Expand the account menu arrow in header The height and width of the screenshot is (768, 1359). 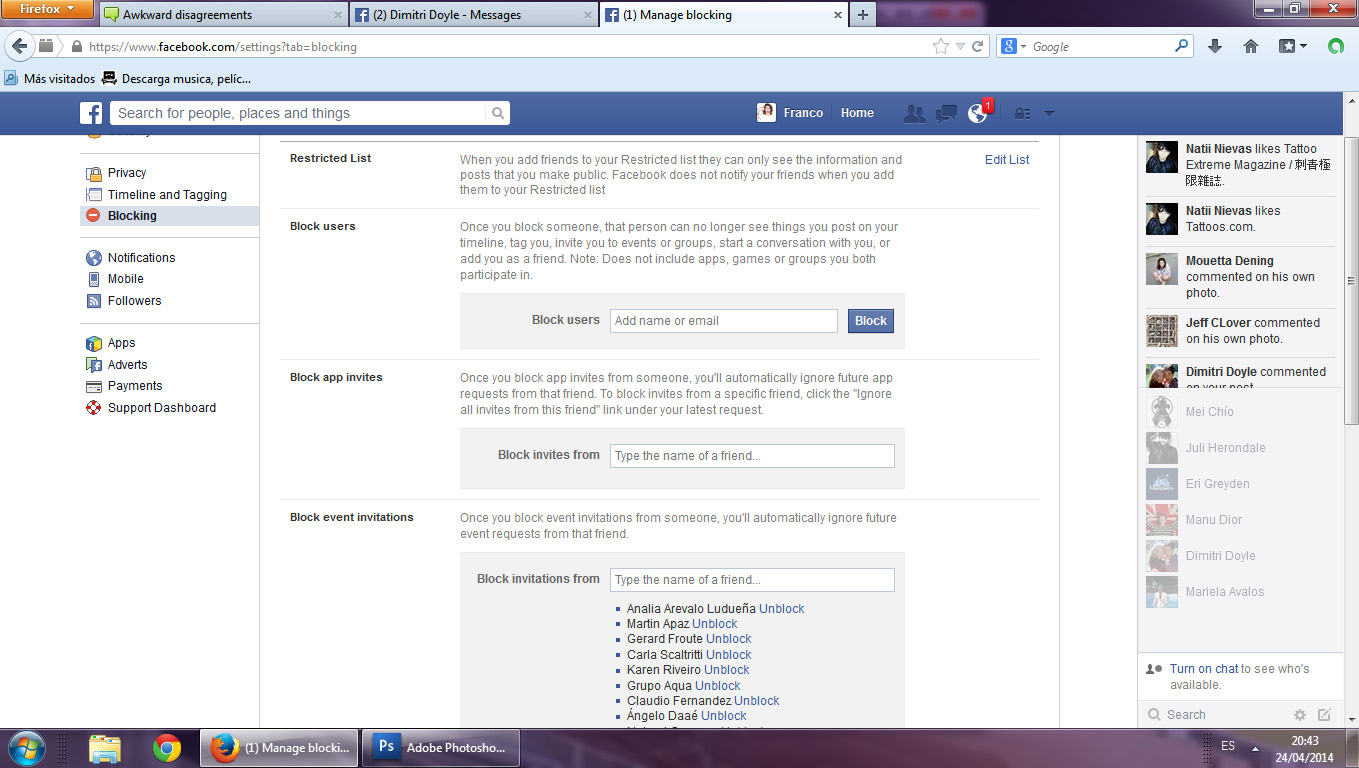tap(1049, 114)
